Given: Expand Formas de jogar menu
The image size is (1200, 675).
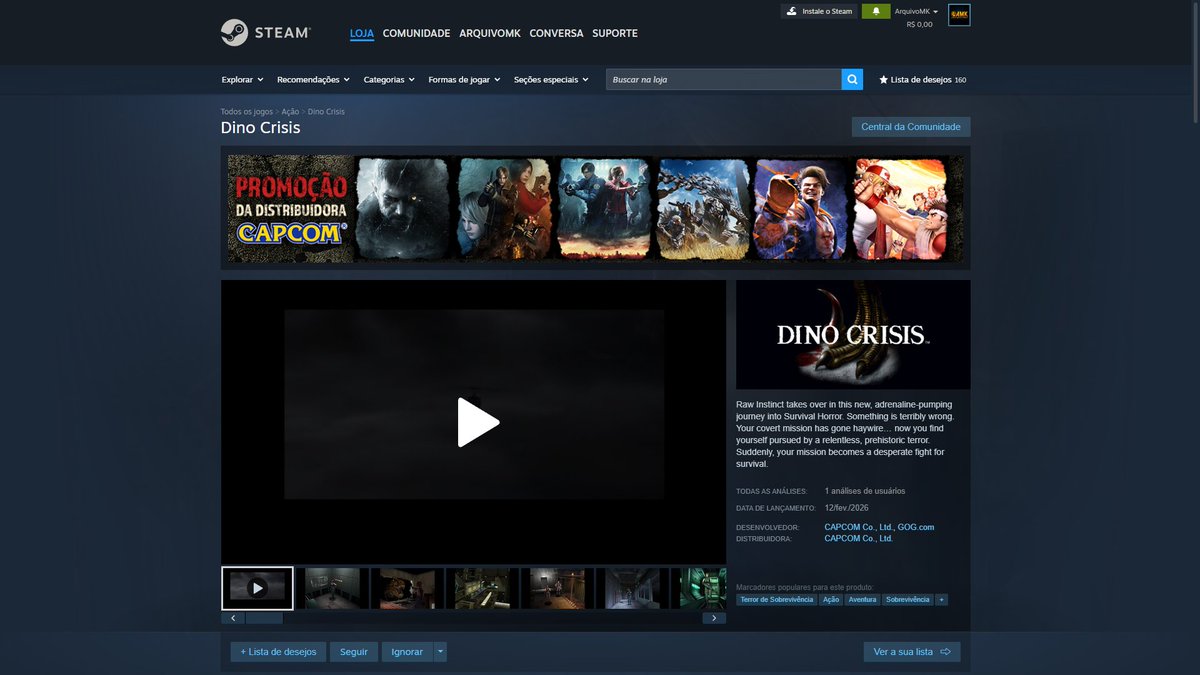Looking at the screenshot, I should pos(465,79).
